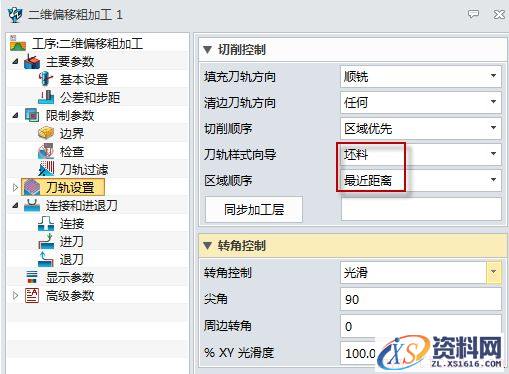Select 边界 in the tree
Viewport: 509px width, 374px height.
point(72,134)
